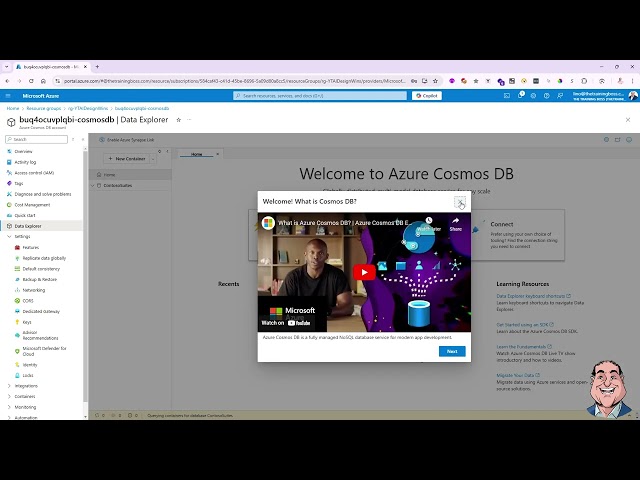Select Home in Data Explorer tree

130,175
